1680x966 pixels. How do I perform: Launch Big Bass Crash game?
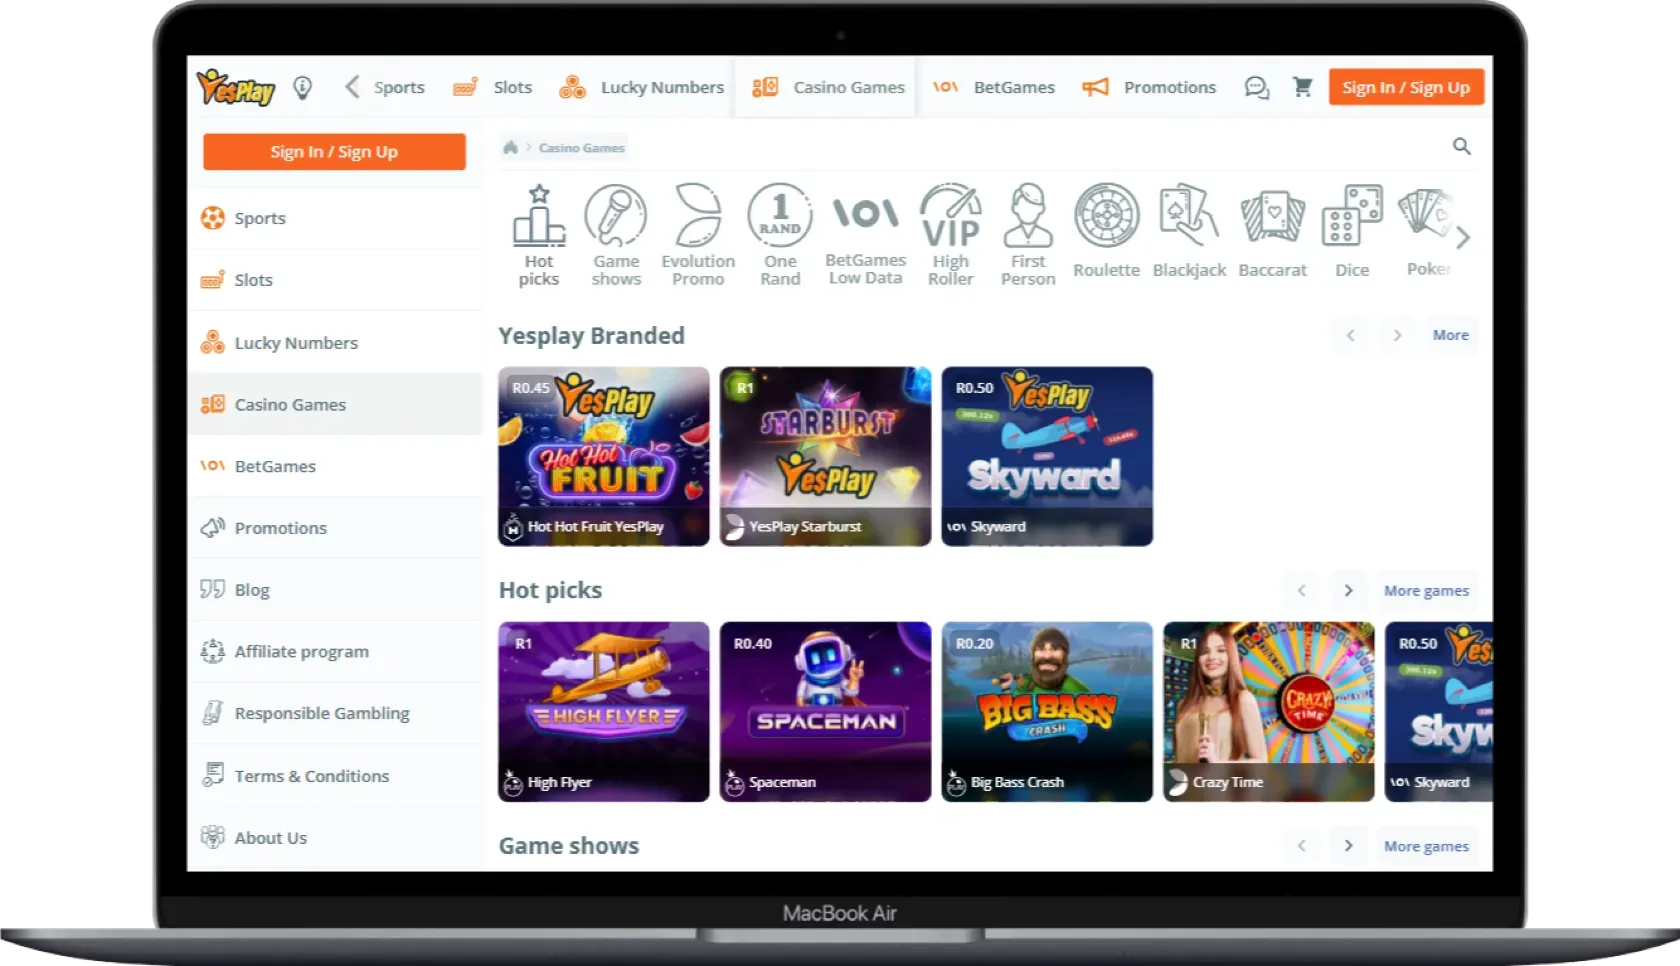1047,712
